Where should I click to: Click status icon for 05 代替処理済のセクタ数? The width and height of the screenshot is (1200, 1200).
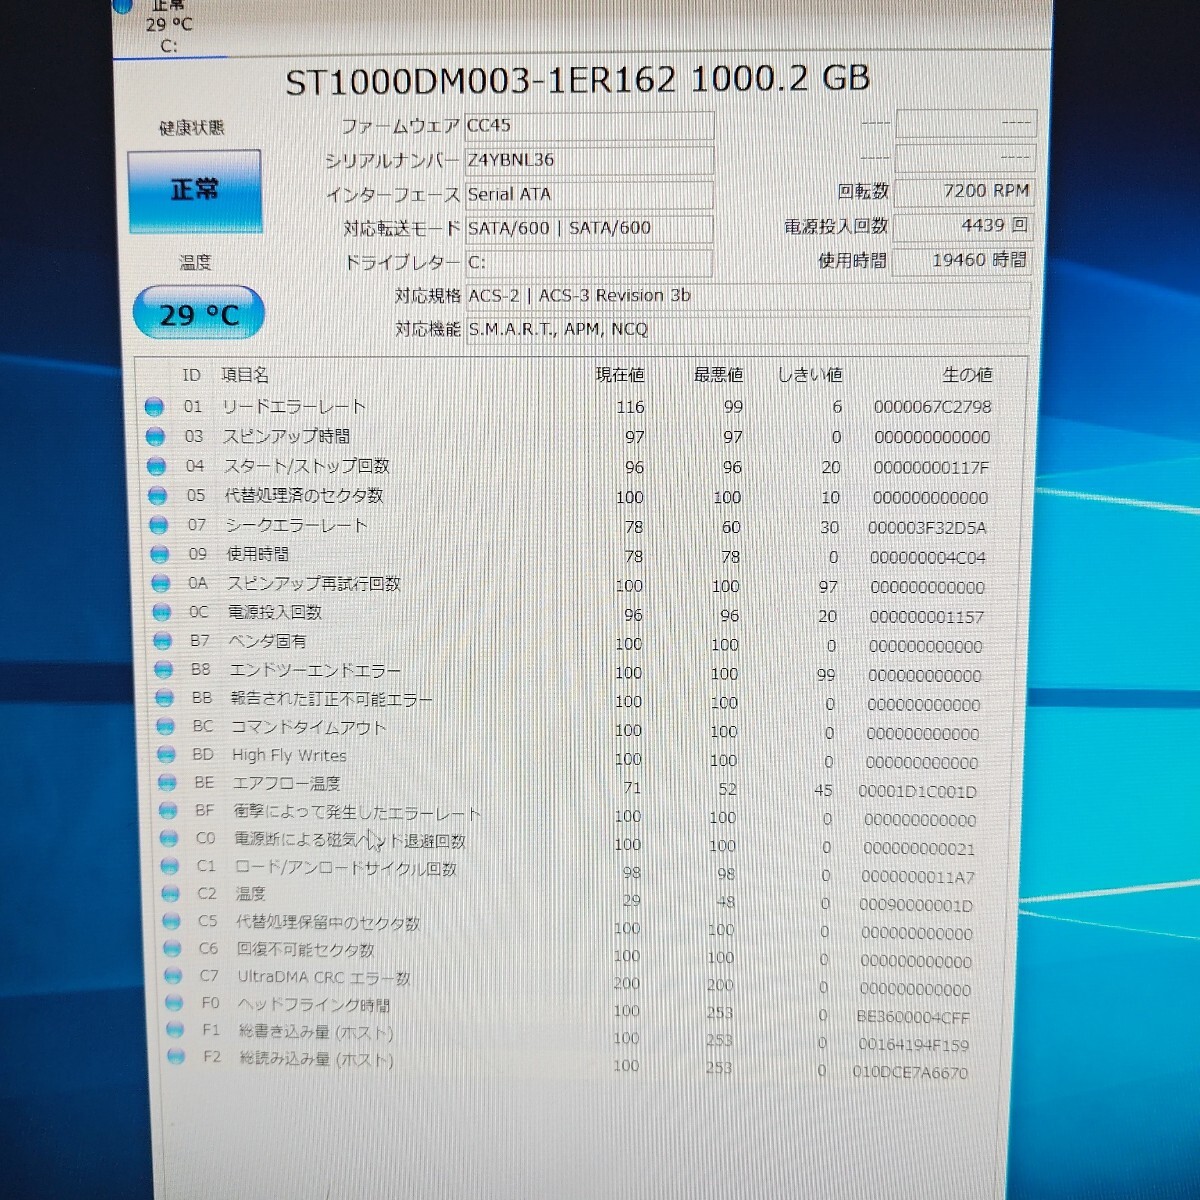[x=157, y=496]
